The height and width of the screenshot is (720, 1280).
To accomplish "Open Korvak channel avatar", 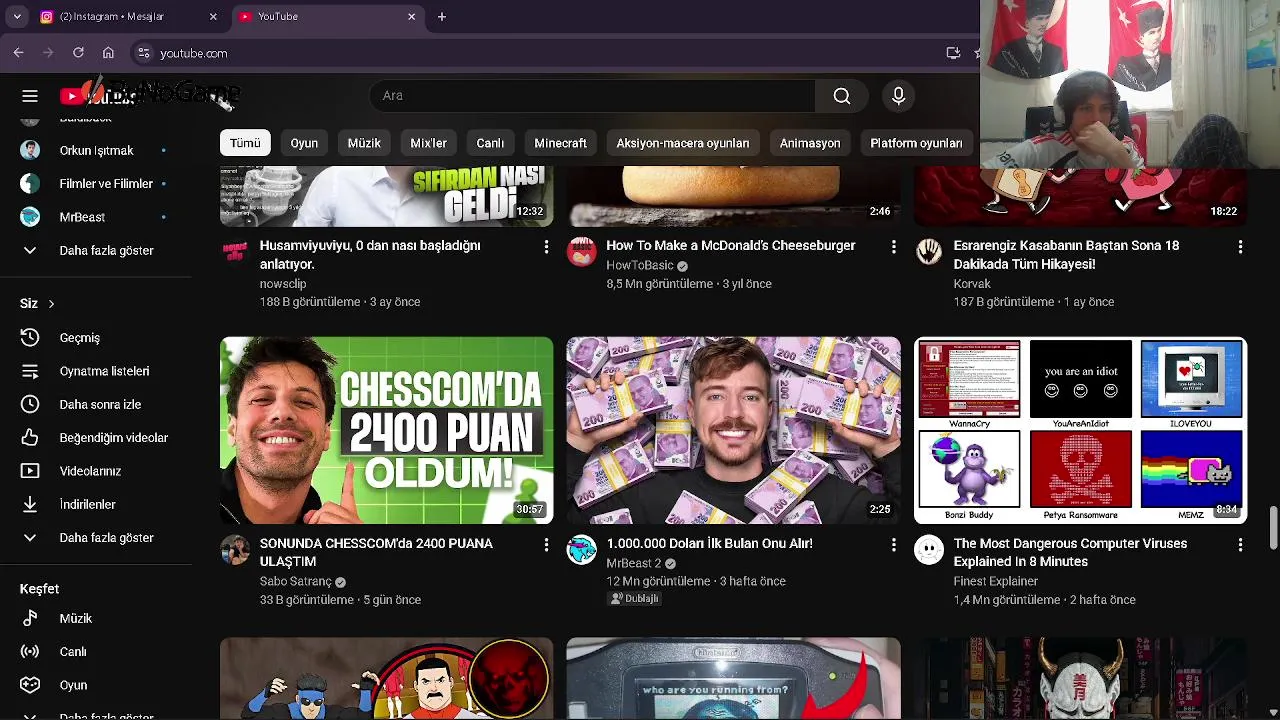I will tap(929, 251).
